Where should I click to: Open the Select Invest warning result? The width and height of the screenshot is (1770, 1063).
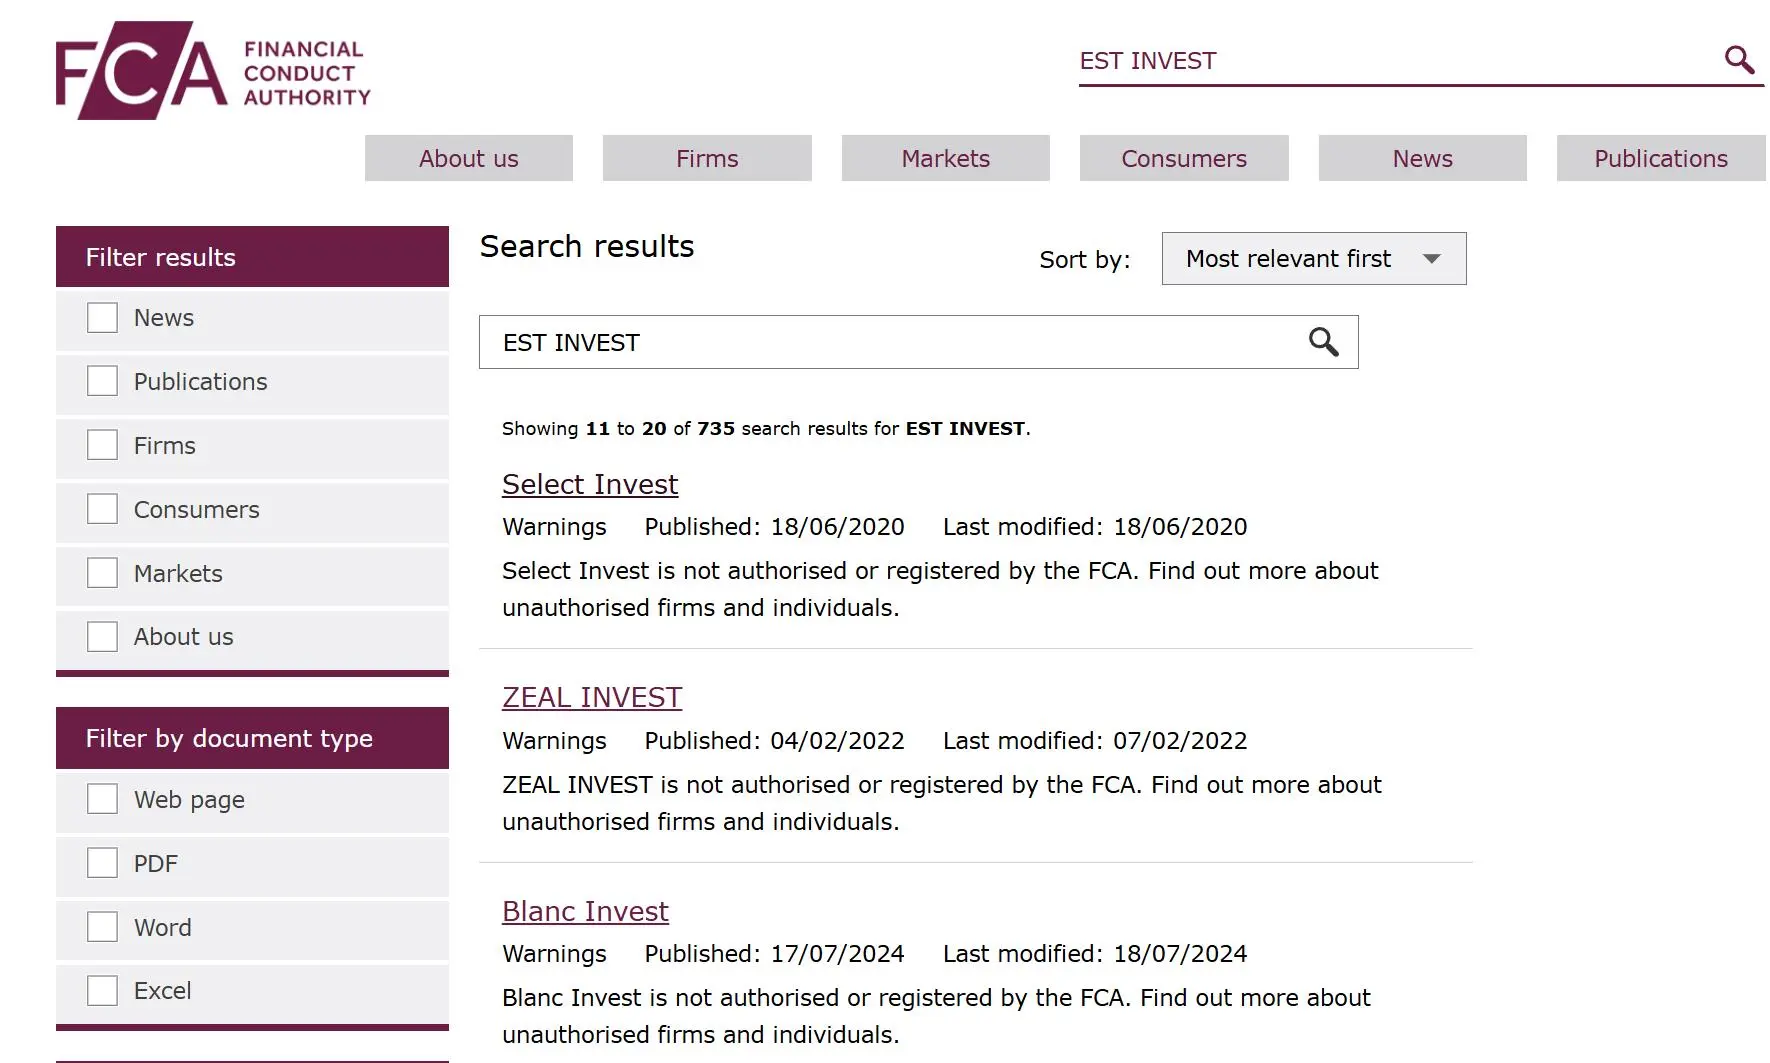tap(590, 484)
